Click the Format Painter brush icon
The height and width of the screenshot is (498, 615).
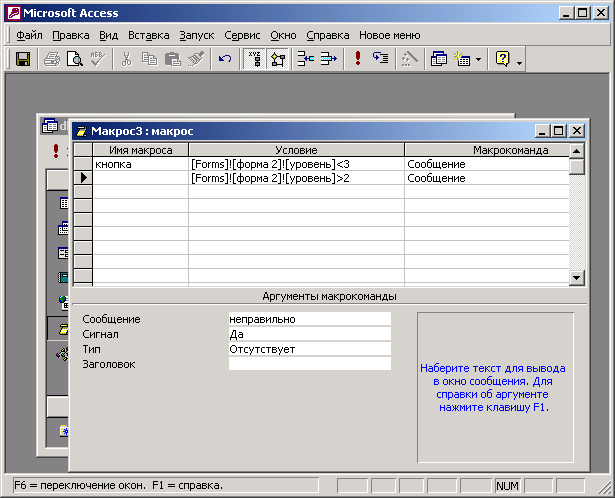195,59
